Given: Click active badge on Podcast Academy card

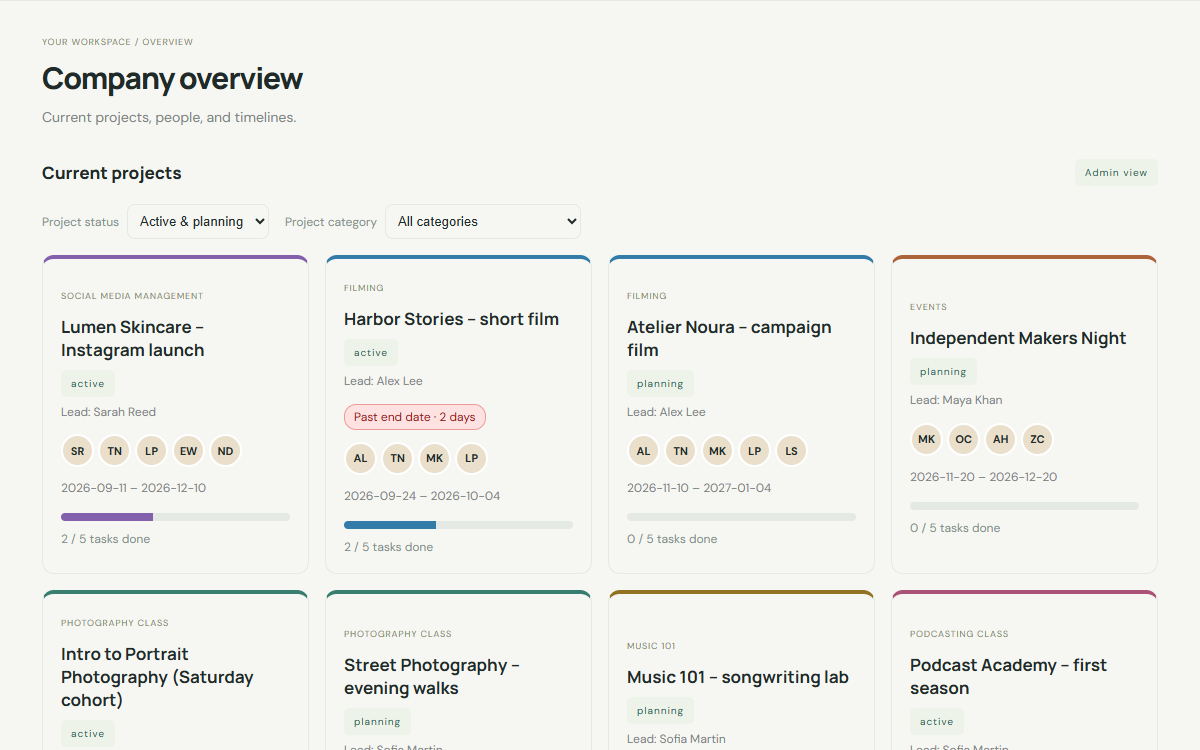Looking at the screenshot, I should 937,722.
